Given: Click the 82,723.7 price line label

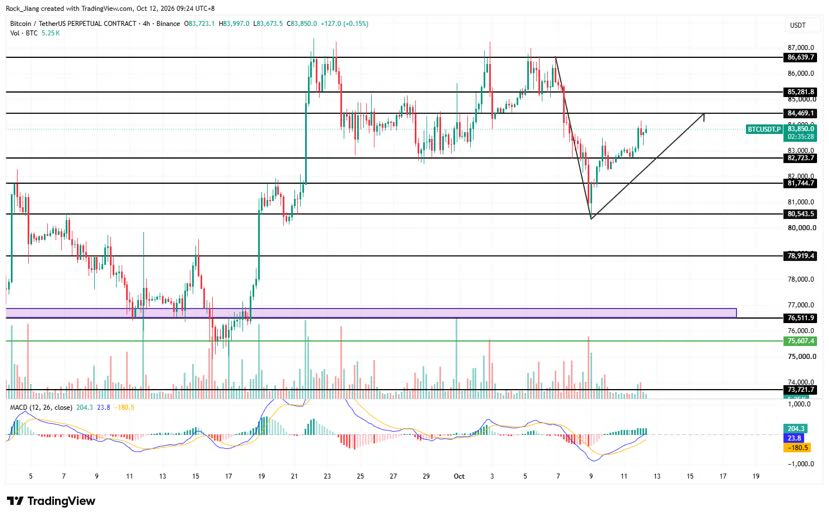Looking at the screenshot, I should coord(800,158).
